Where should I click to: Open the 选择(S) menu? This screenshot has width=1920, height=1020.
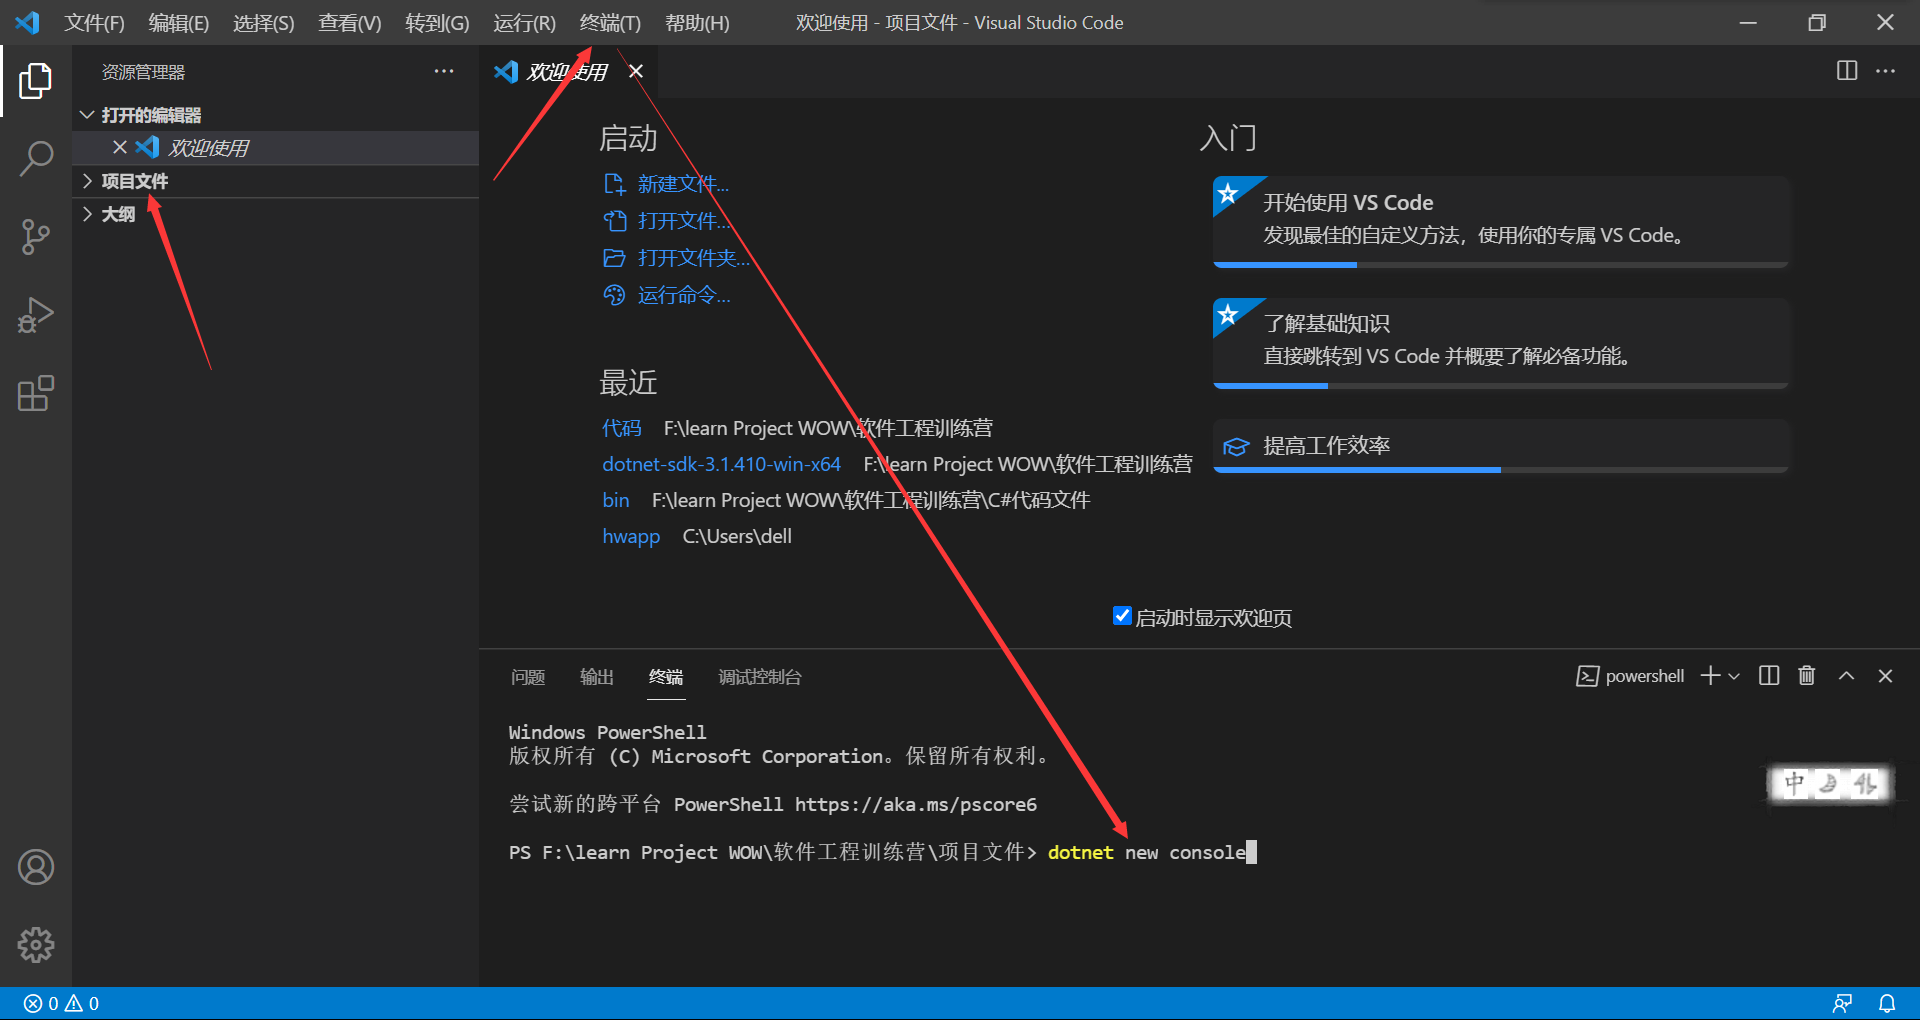pyautogui.click(x=263, y=22)
